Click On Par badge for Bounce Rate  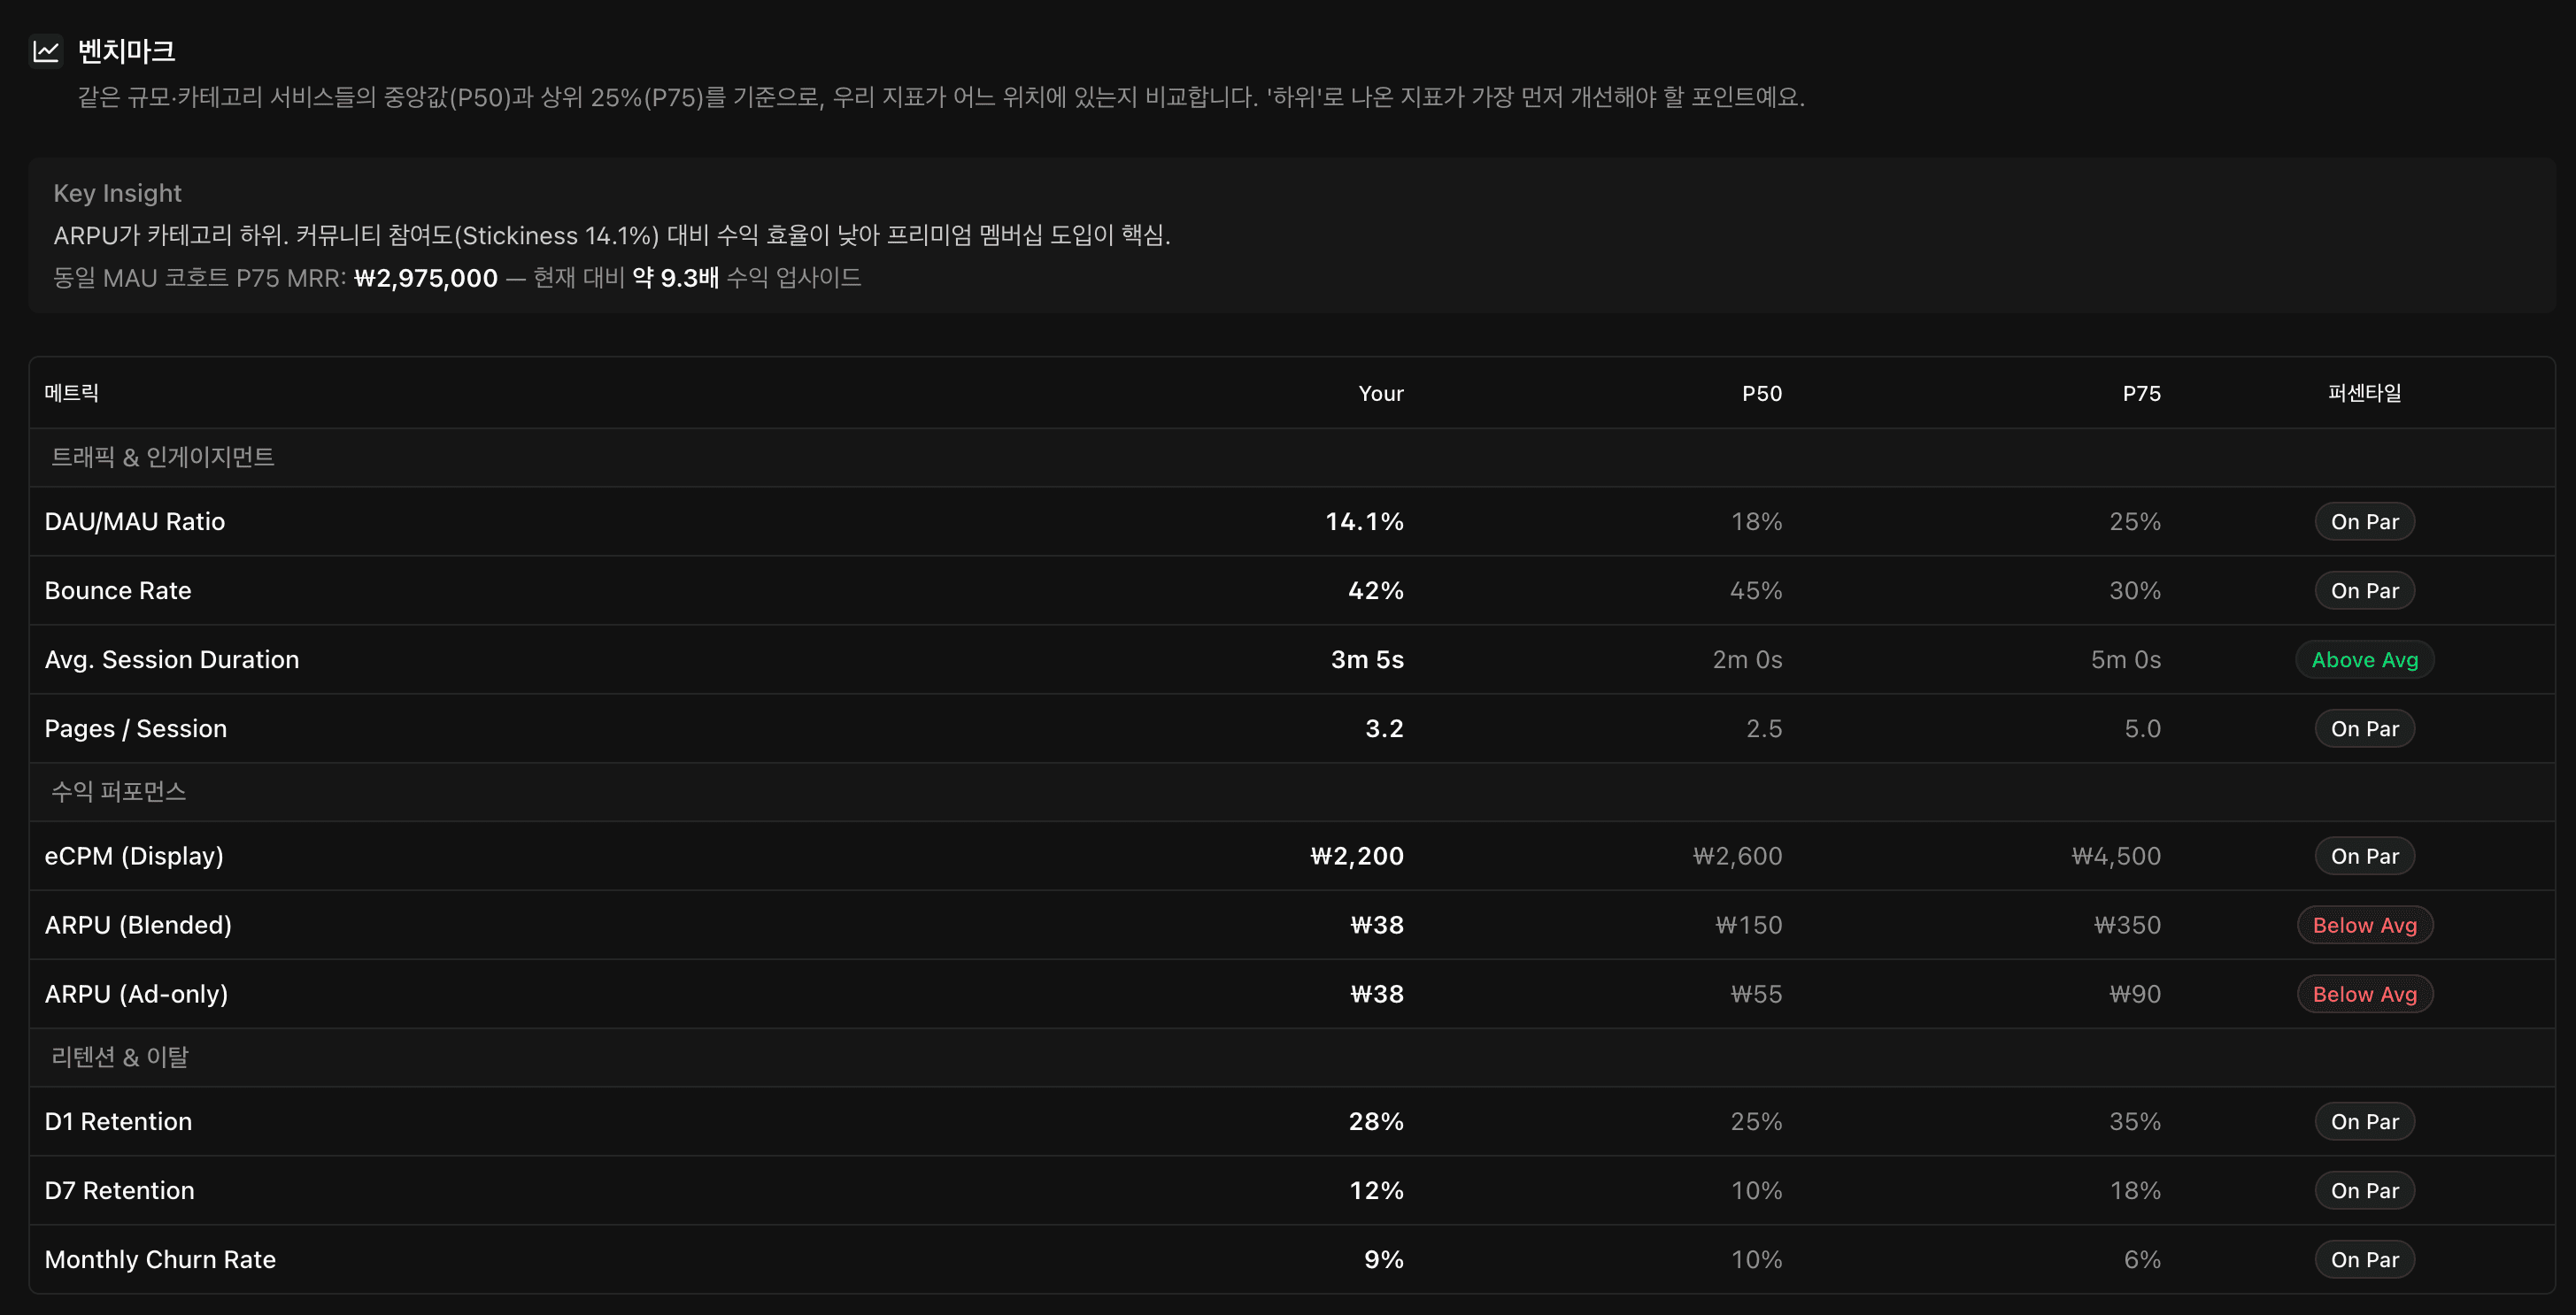(x=2364, y=591)
